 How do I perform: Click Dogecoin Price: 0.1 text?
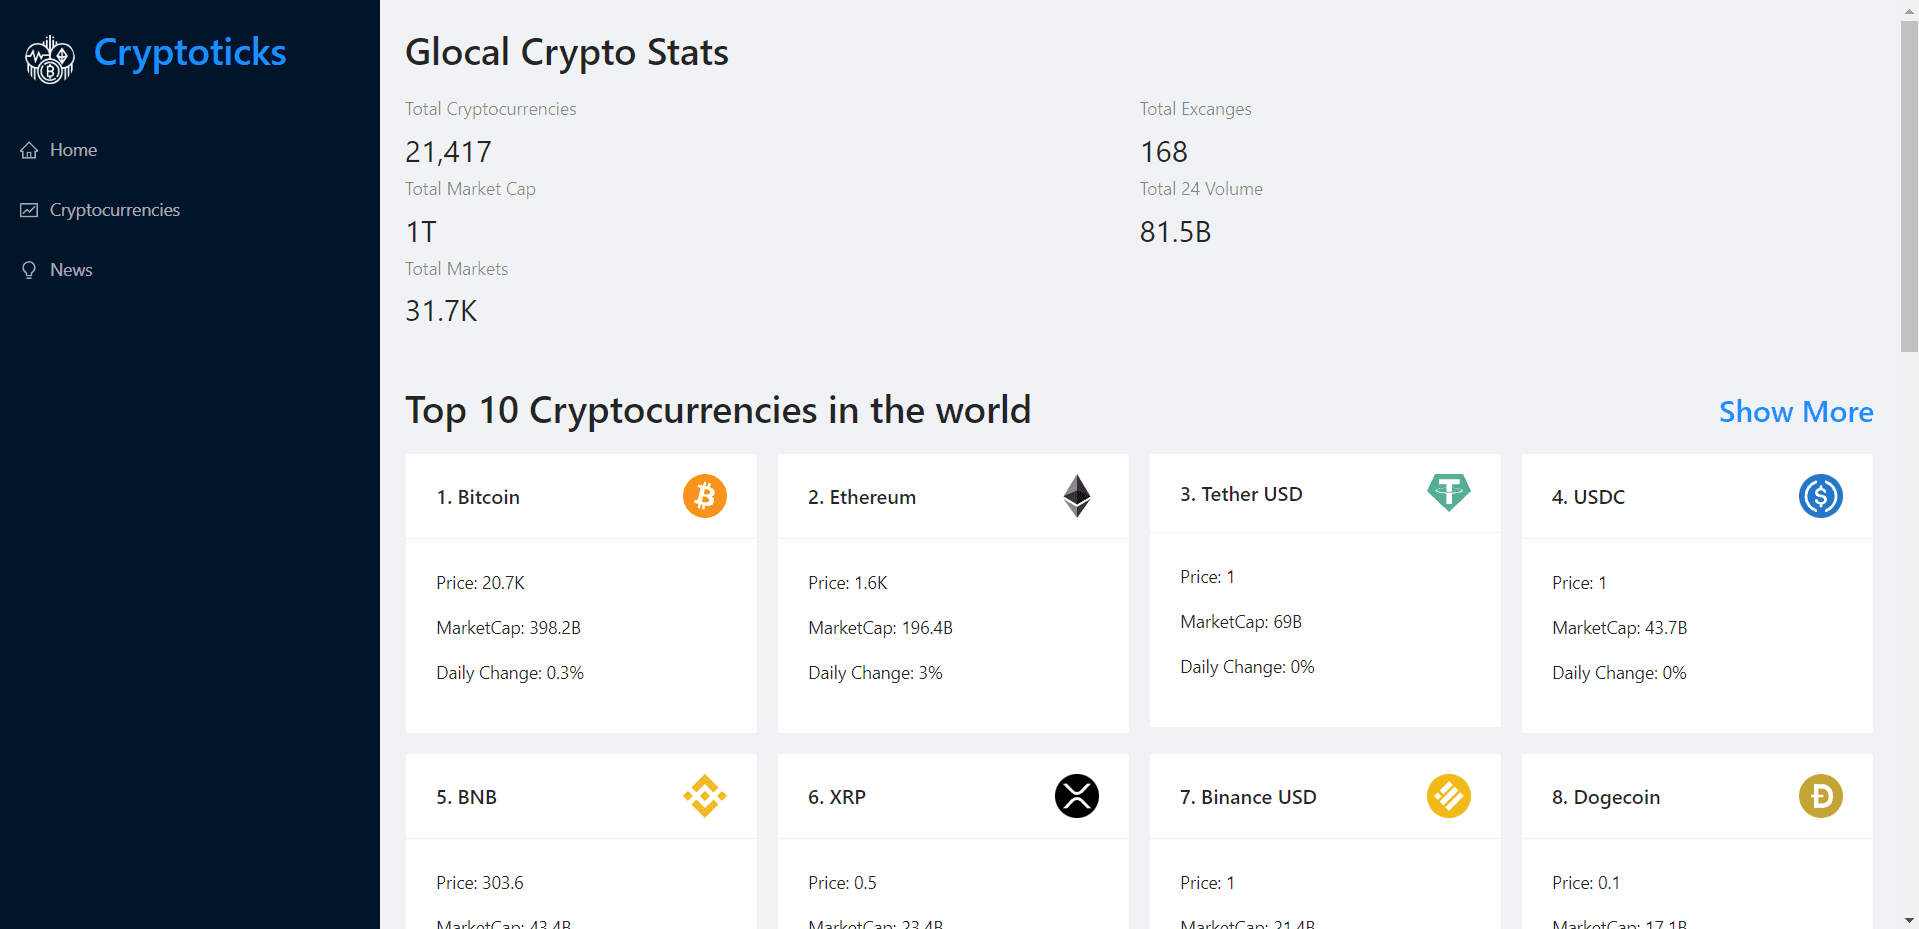tap(1586, 883)
